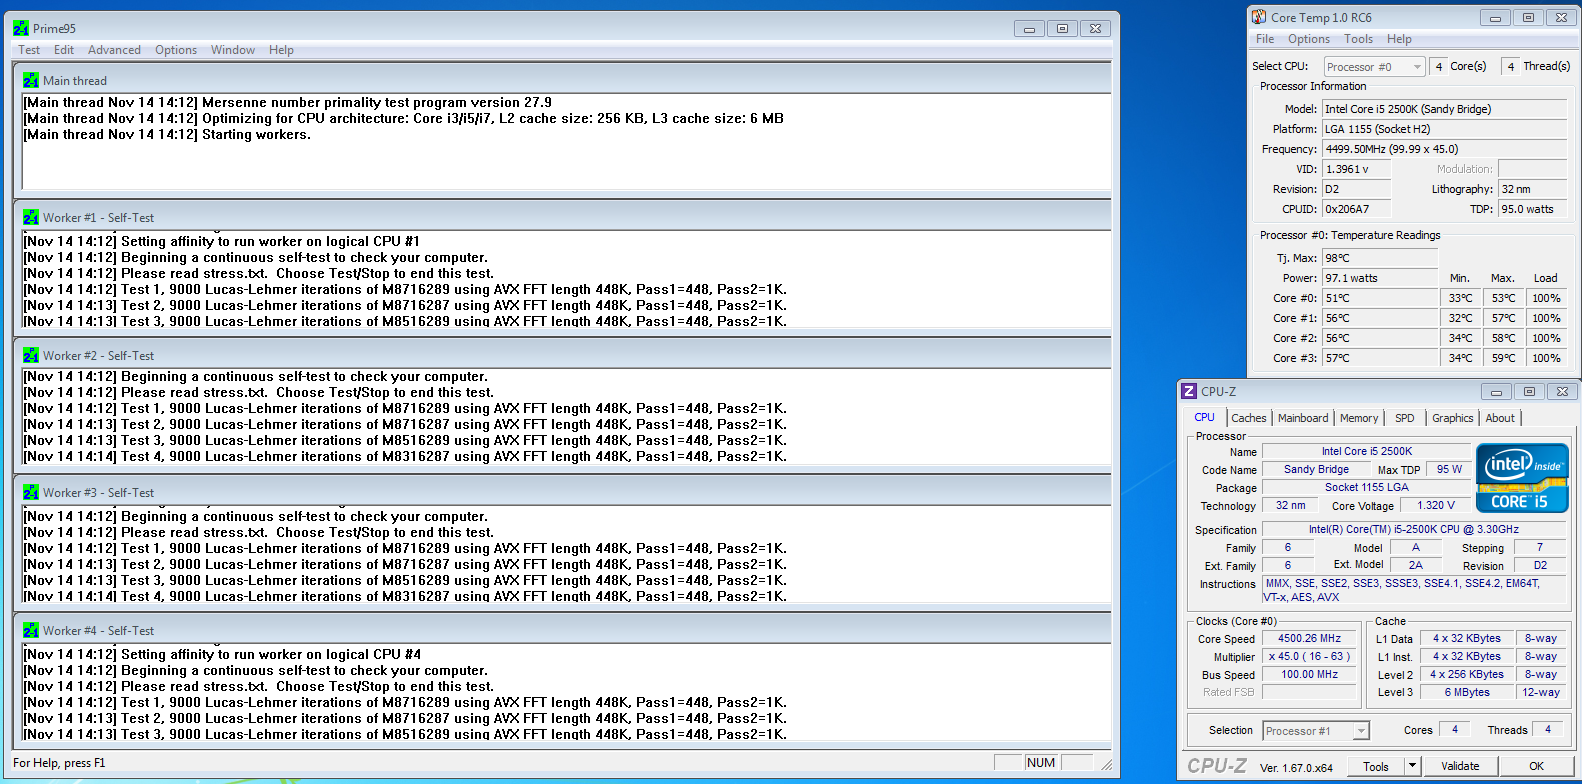Click the Worker #4 Self-Test window icon
Image resolution: width=1582 pixels, height=784 pixels.
[x=31, y=630]
